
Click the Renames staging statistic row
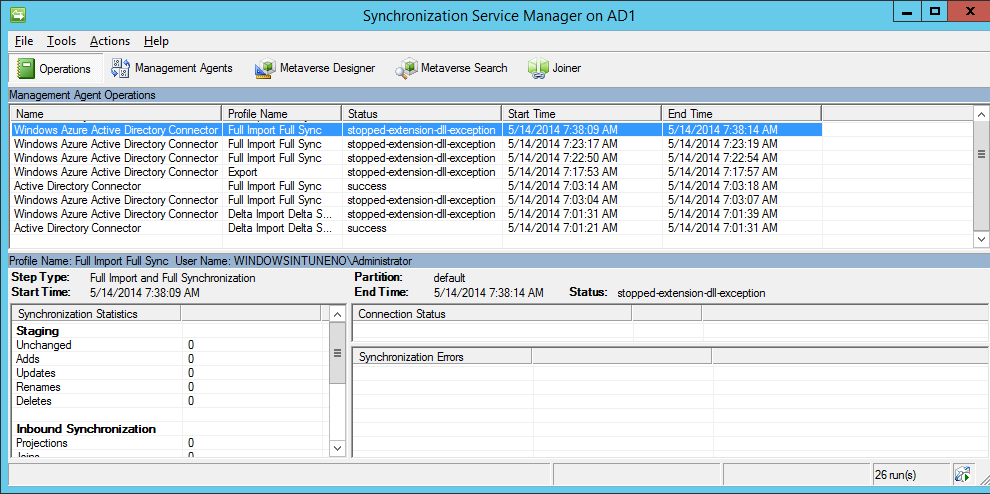pos(170,387)
